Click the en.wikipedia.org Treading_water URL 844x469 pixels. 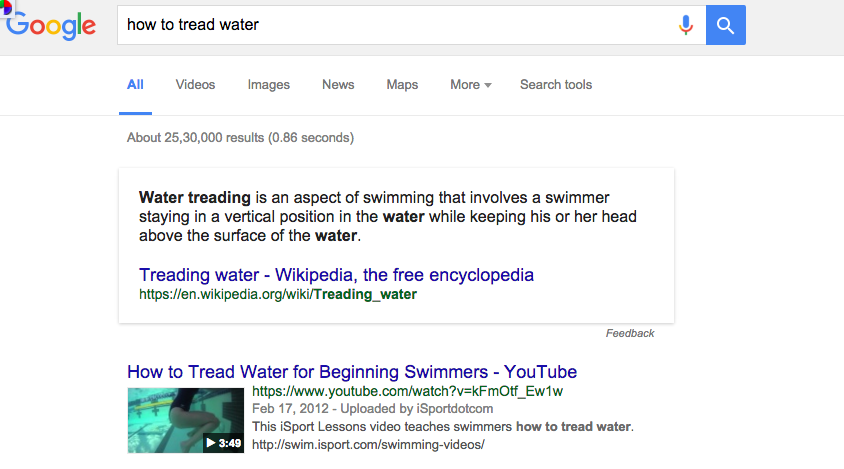pyautogui.click(x=278, y=295)
